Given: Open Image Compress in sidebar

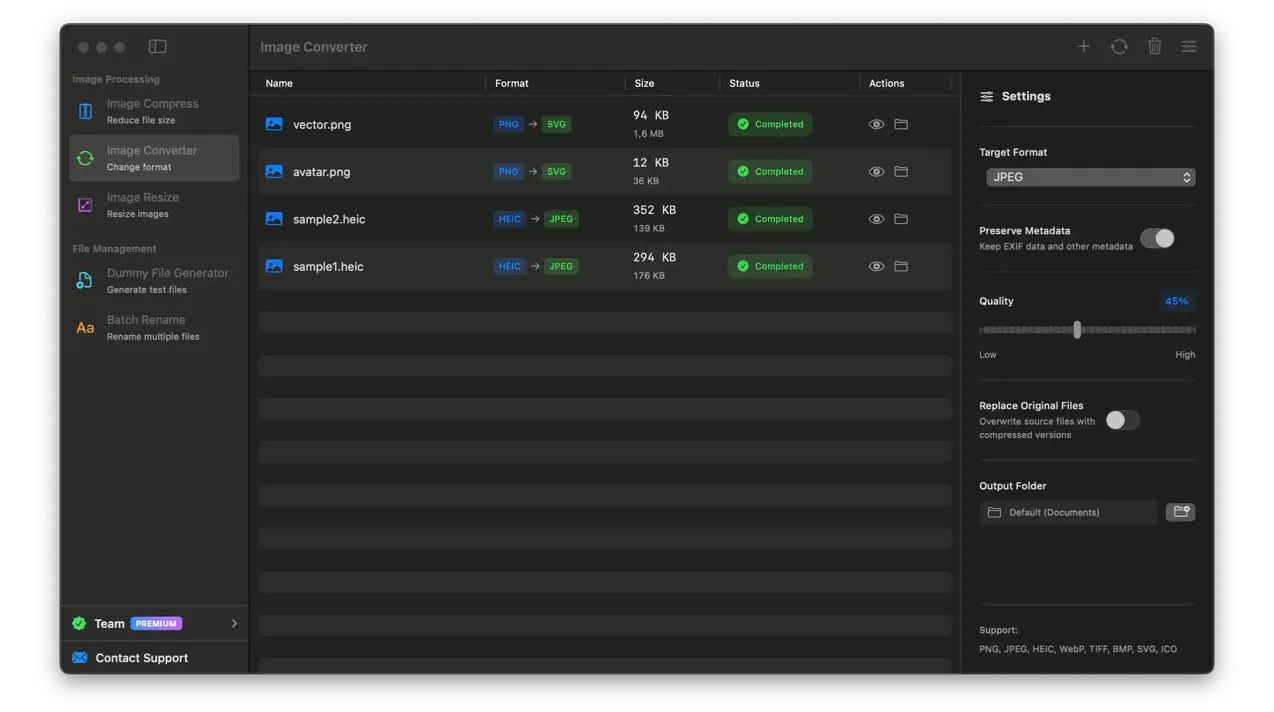Looking at the screenshot, I should coord(153,111).
